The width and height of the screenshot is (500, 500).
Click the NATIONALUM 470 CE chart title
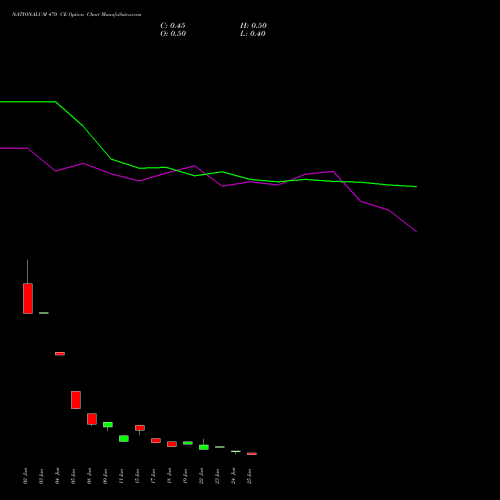click(x=77, y=15)
